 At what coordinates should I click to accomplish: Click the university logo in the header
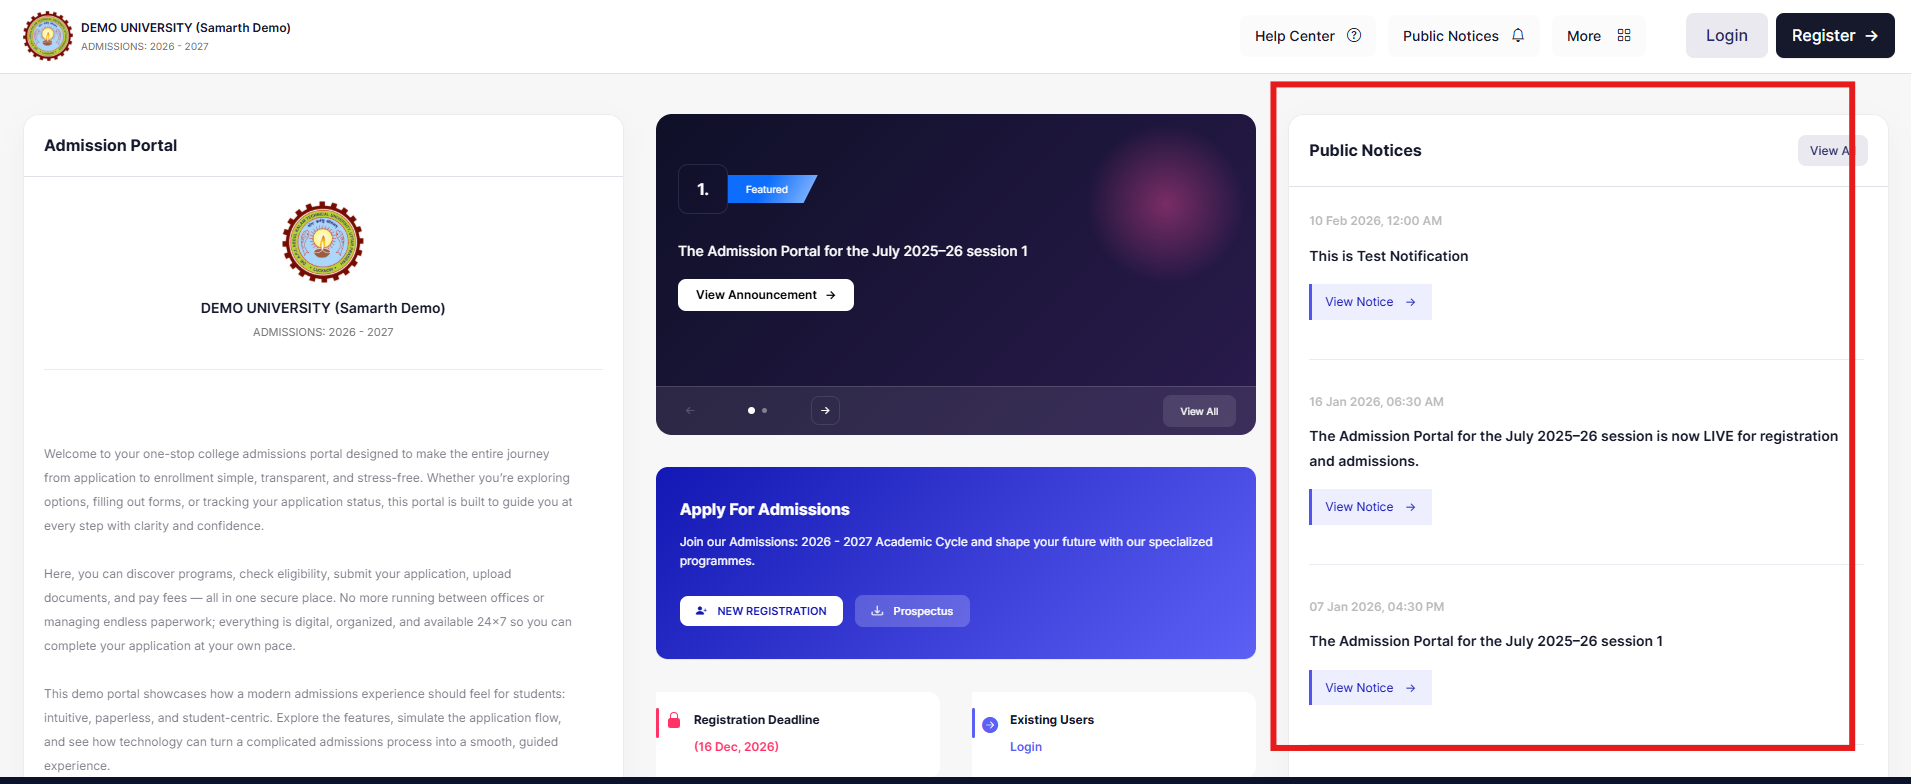[x=48, y=36]
